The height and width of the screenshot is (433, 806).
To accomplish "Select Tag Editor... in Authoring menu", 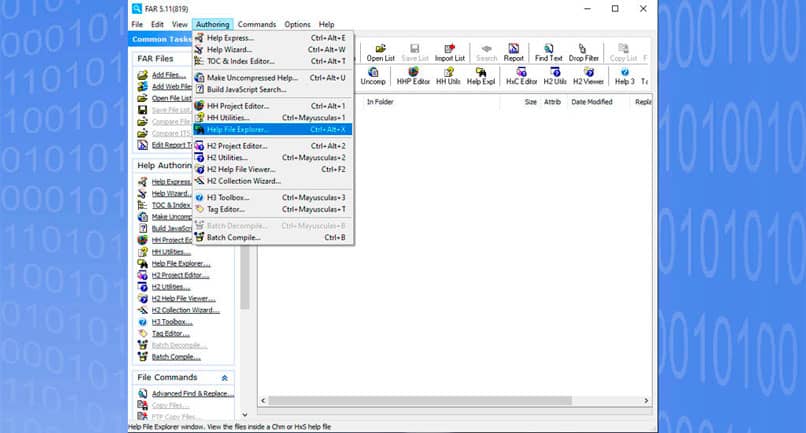I will point(272,209).
